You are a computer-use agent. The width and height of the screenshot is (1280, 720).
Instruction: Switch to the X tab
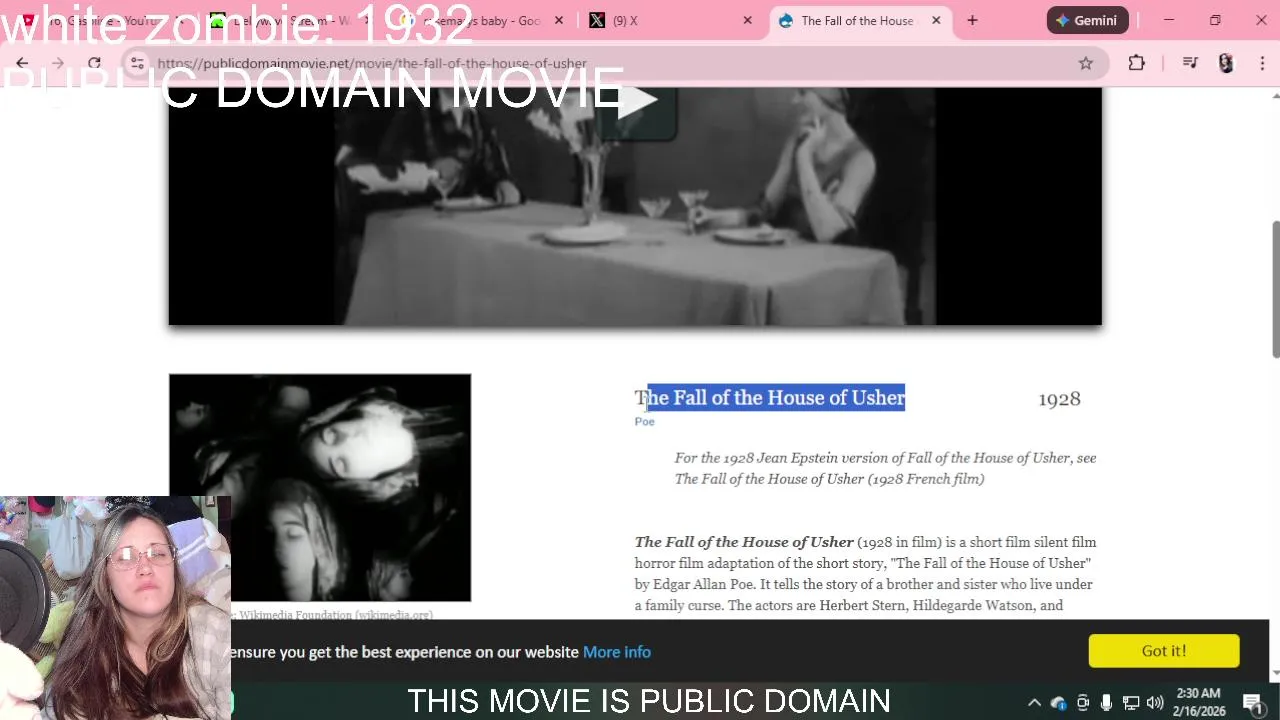(x=670, y=20)
